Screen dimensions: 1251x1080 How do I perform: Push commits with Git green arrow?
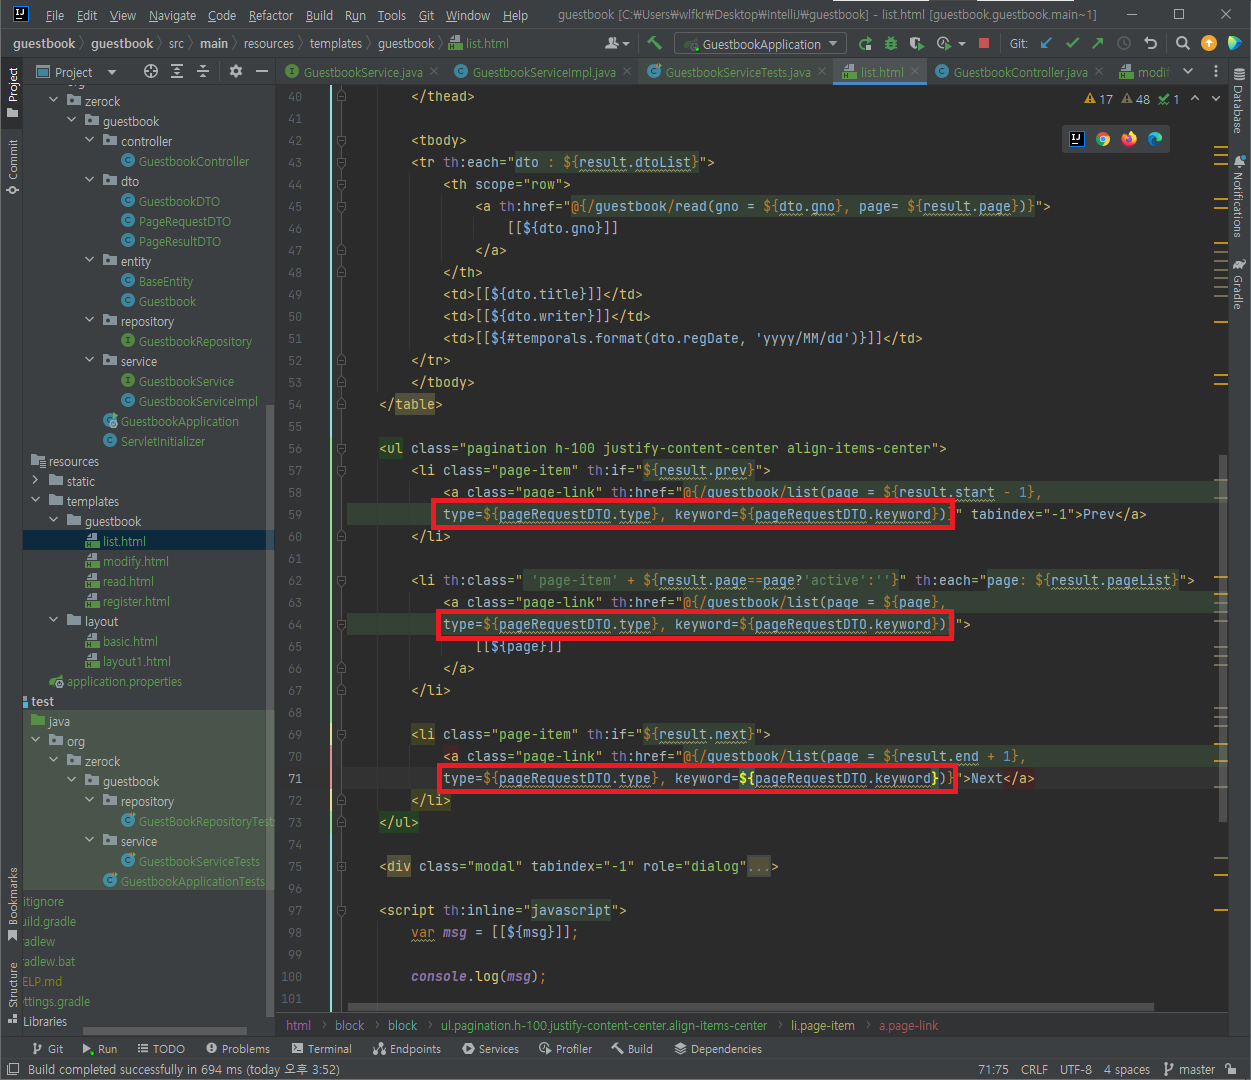click(x=1098, y=43)
